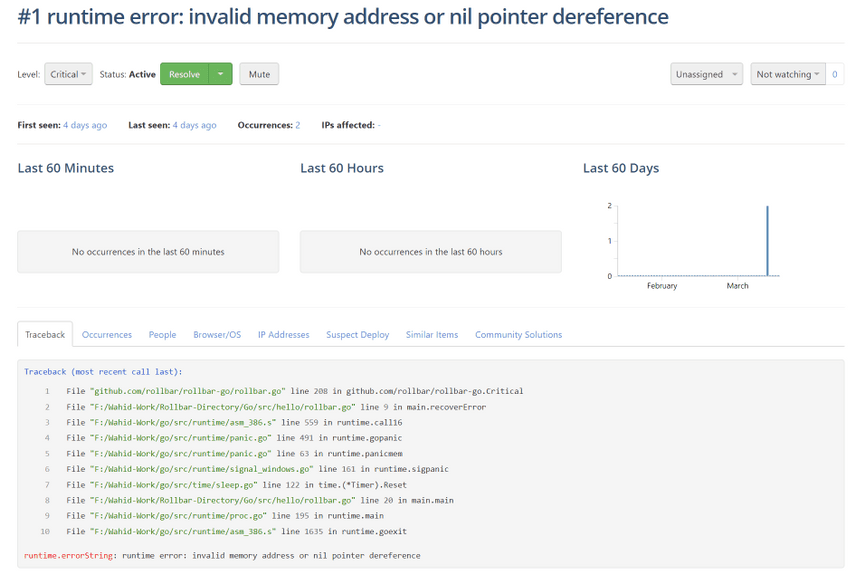Open the Community Solutions tab
This screenshot has height=574, width=864.
coord(518,335)
